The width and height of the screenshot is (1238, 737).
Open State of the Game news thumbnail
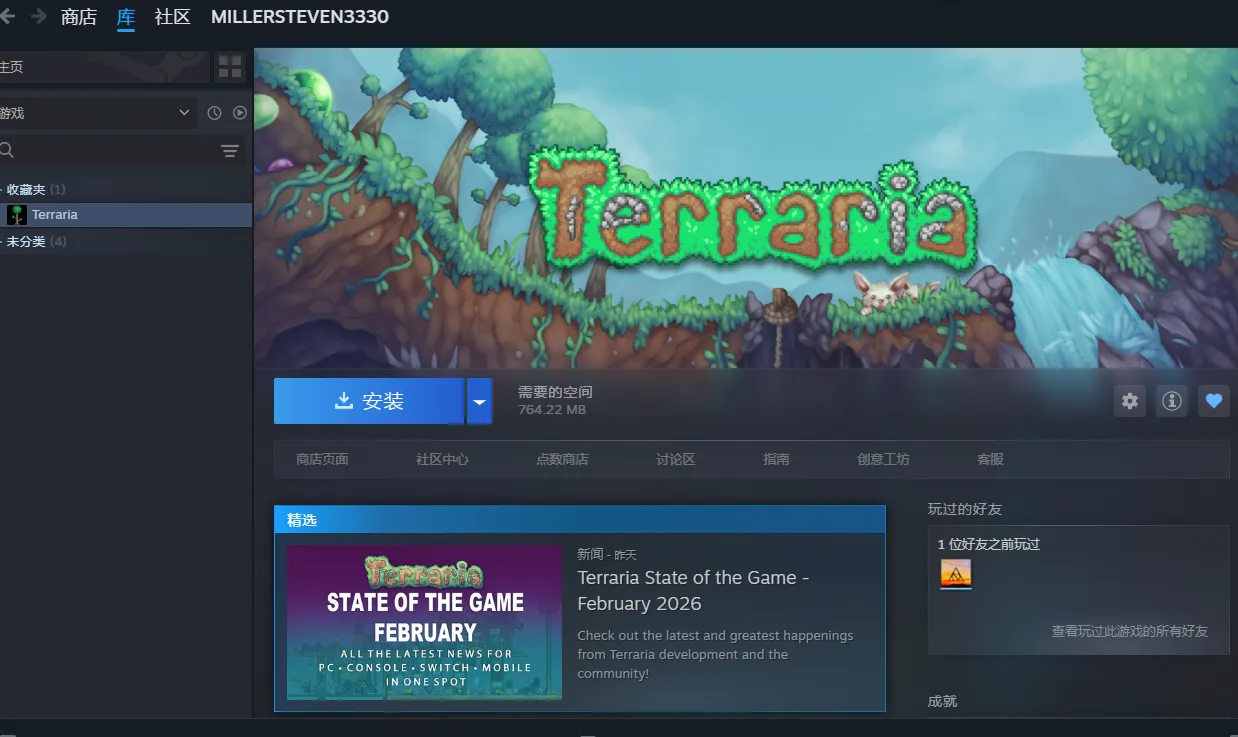point(424,622)
